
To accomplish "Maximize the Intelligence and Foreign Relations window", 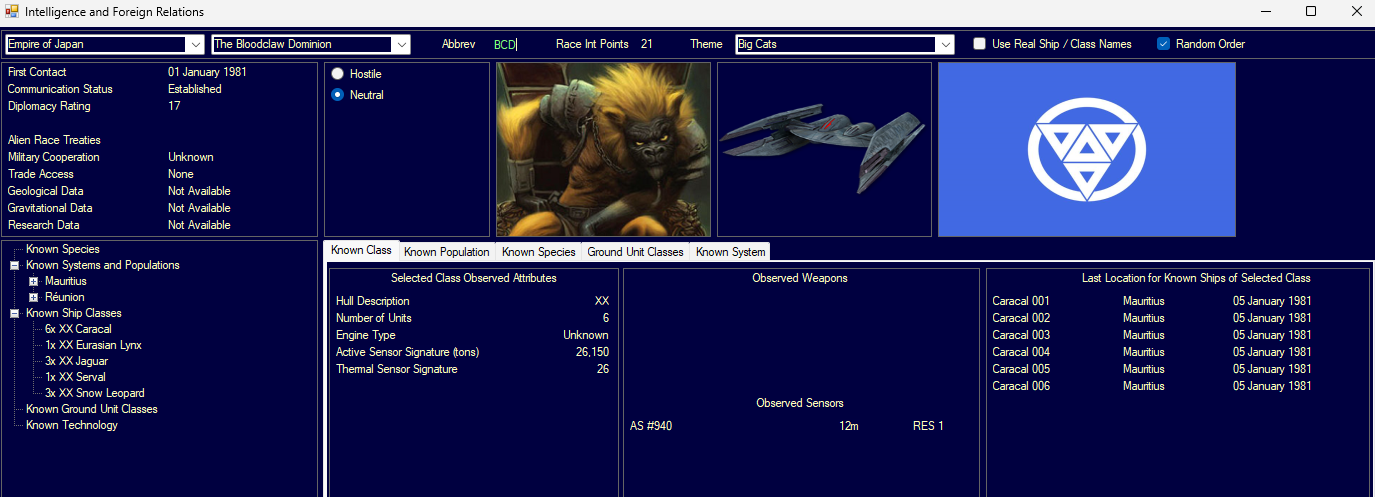I will pyautogui.click(x=1311, y=12).
